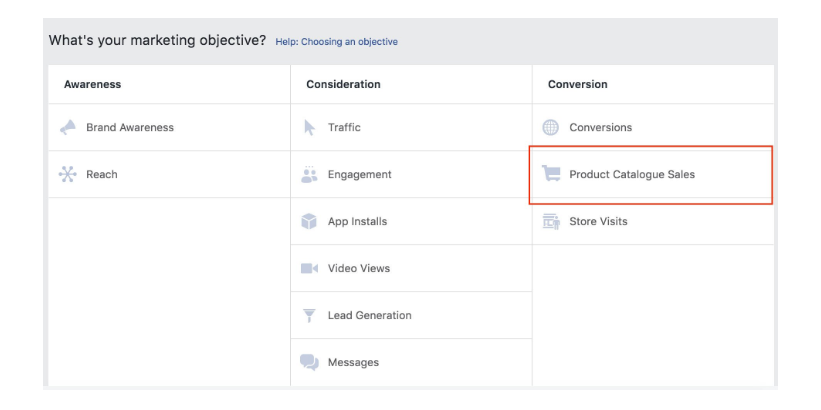Click the Conversions globe icon

[x=550, y=127]
